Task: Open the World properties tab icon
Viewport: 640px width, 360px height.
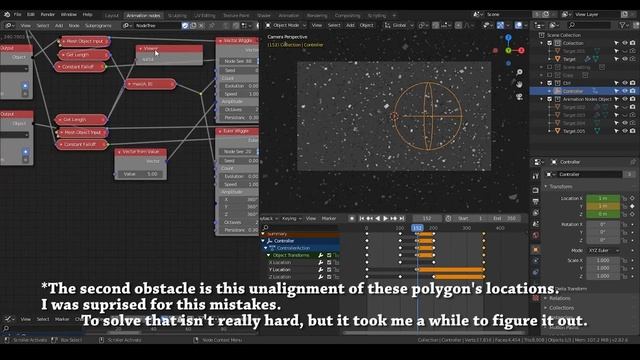Action: (x=536, y=236)
